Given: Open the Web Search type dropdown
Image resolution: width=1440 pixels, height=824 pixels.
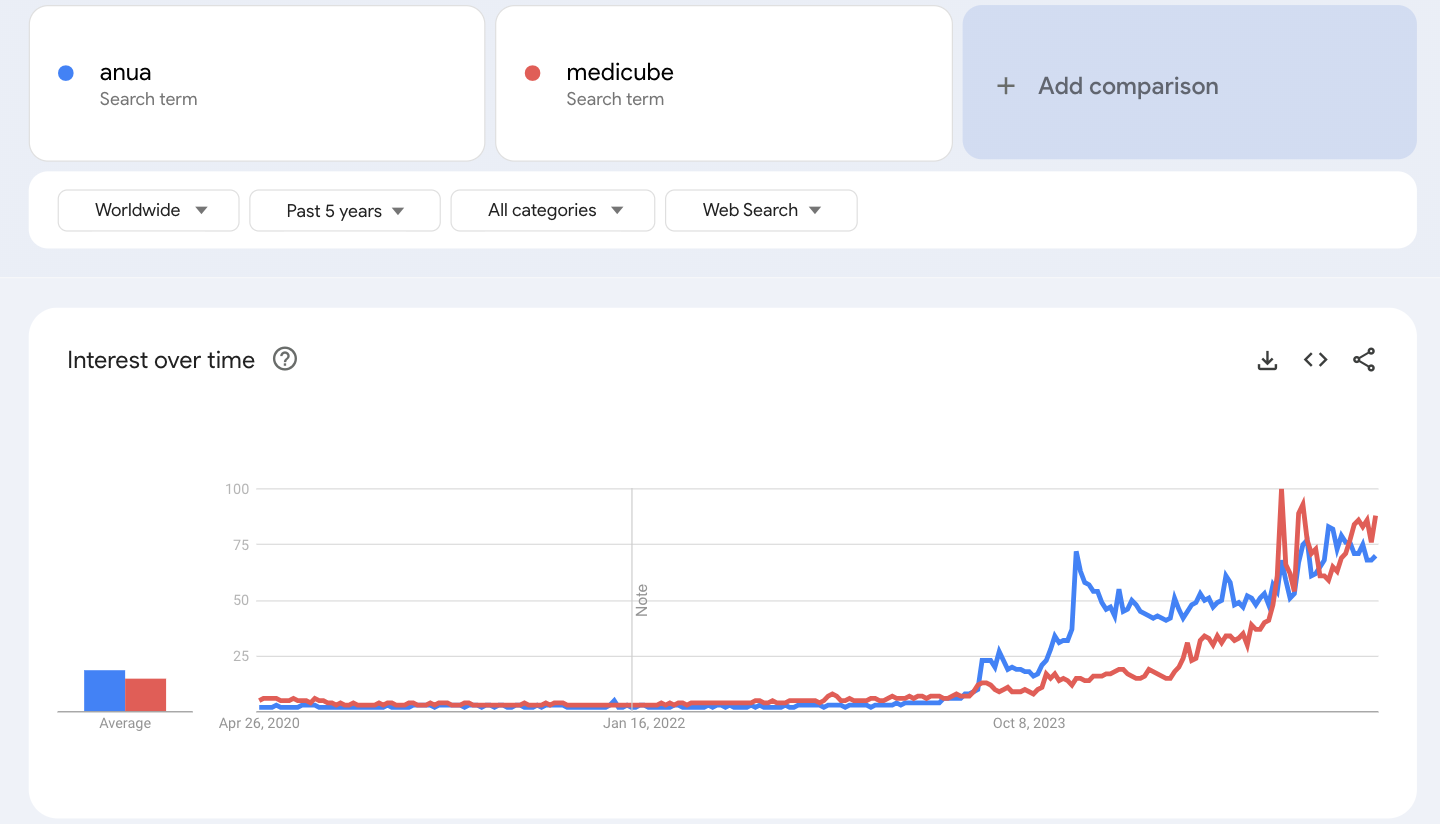Looking at the screenshot, I should [761, 210].
